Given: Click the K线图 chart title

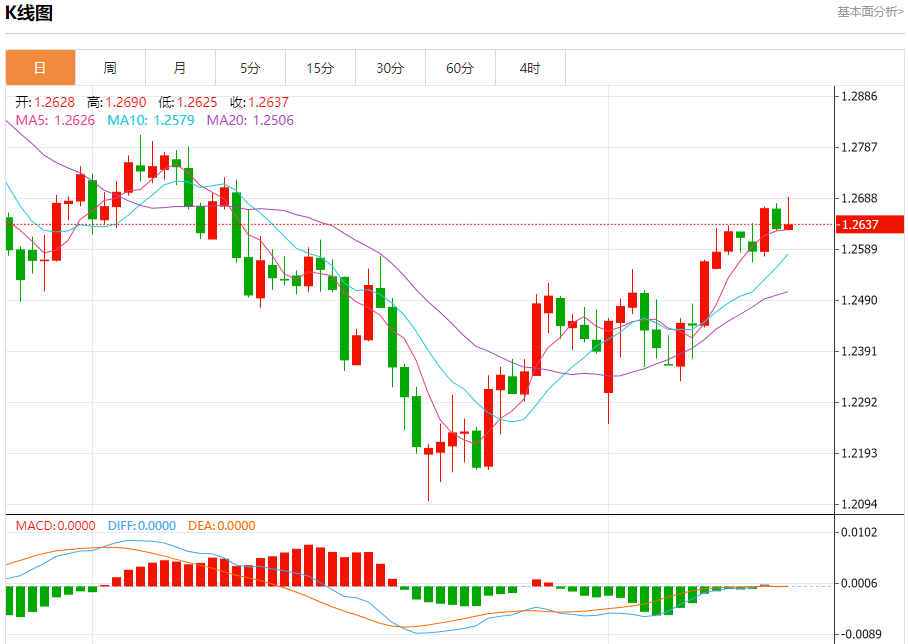Looking at the screenshot, I should coord(29,13).
